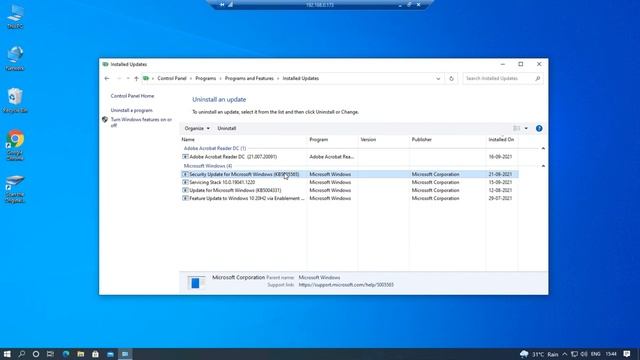Click the 21-09-2021 installed date cell
640x360 pixels.
tap(500, 174)
